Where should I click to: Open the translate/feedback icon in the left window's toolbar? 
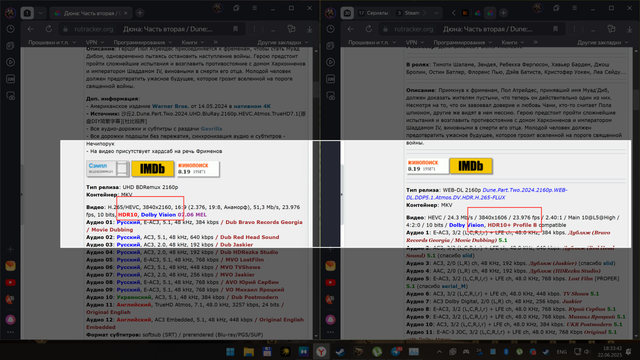pos(291,29)
